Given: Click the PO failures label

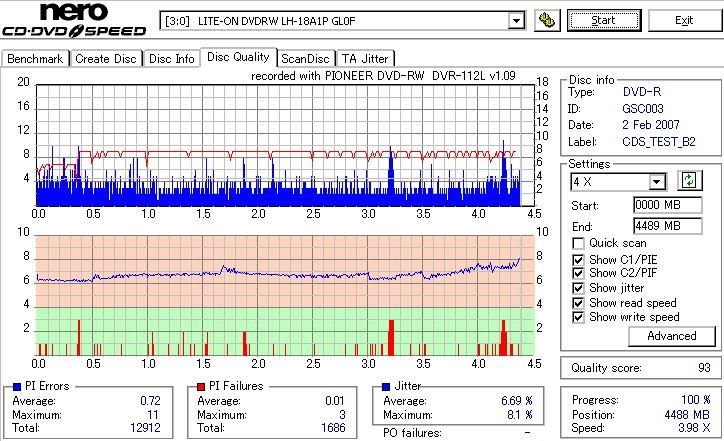Looking at the screenshot, I should 412,433.
